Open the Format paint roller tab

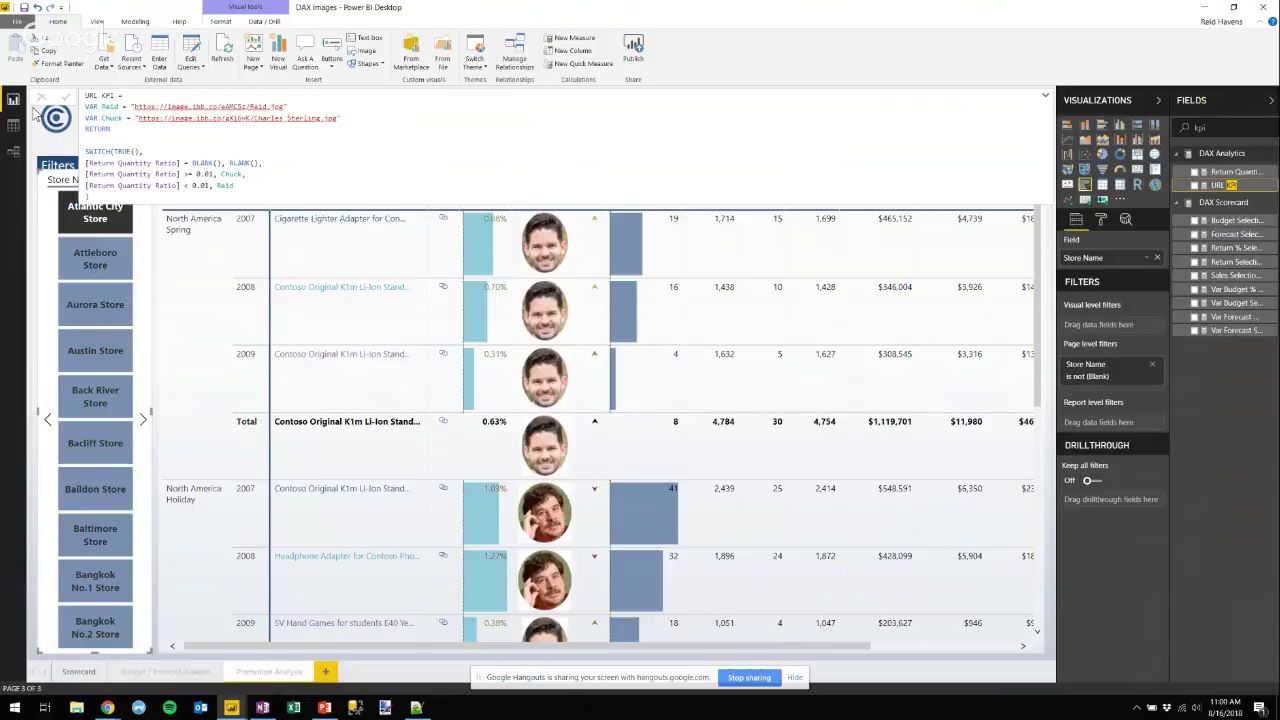click(x=1101, y=220)
